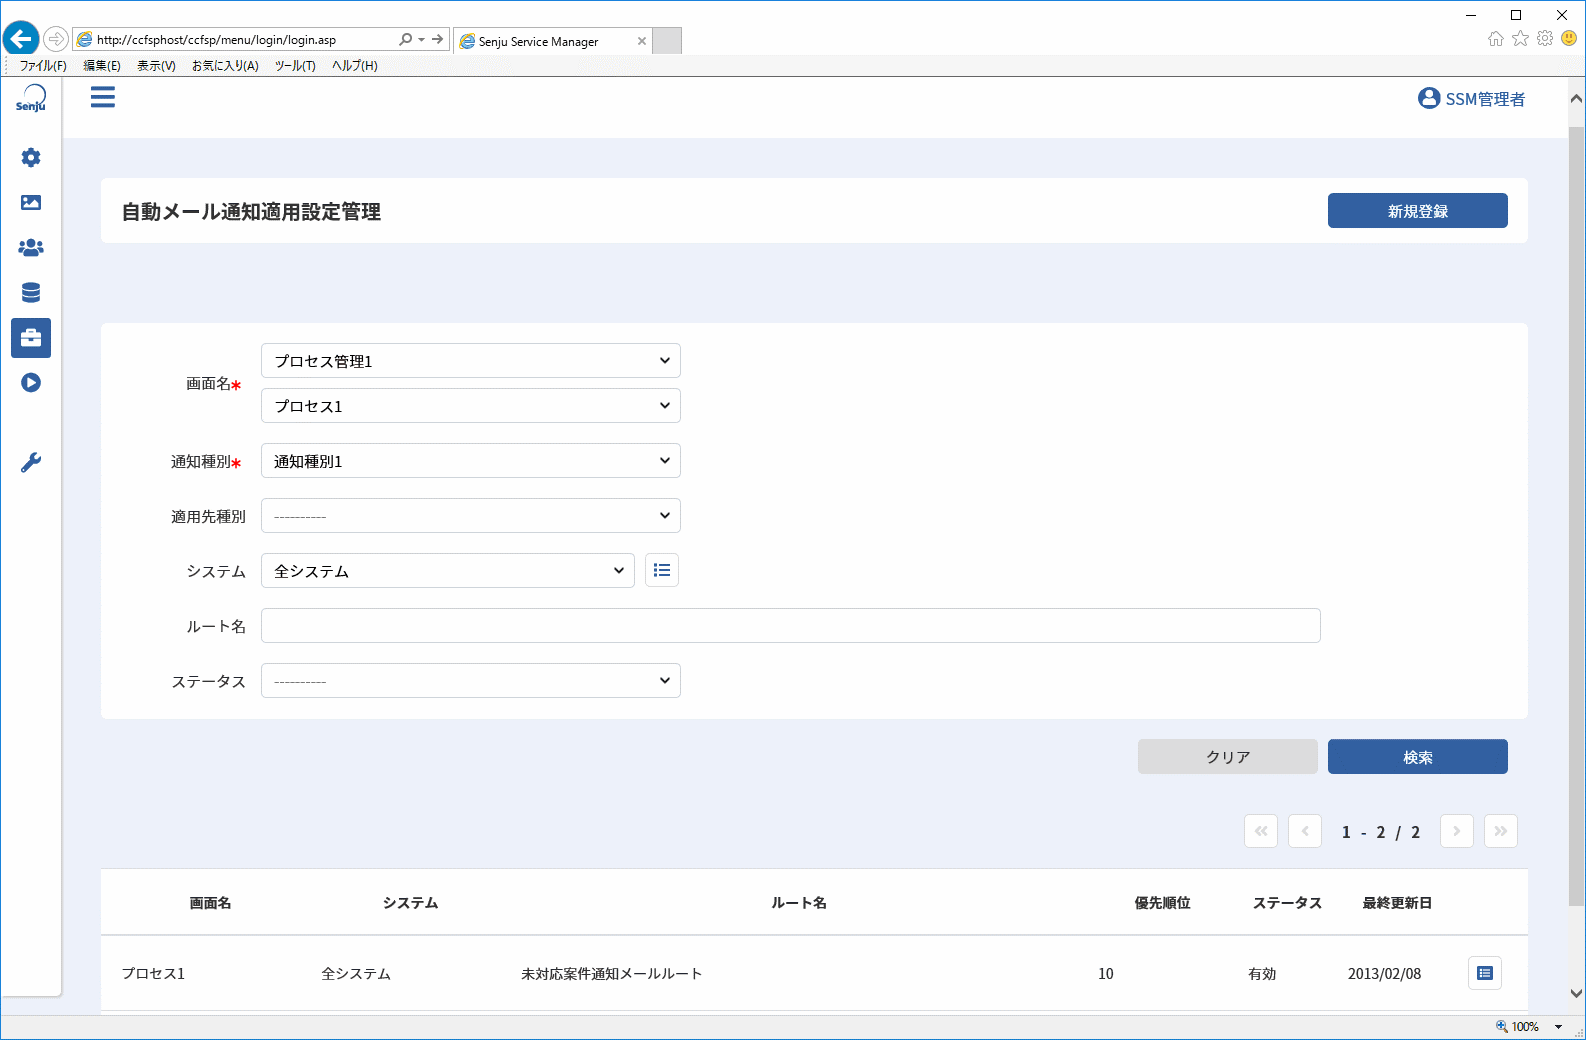The image size is (1586, 1040).
Task: Open the 編集(E) menu
Action: [x=102, y=66]
